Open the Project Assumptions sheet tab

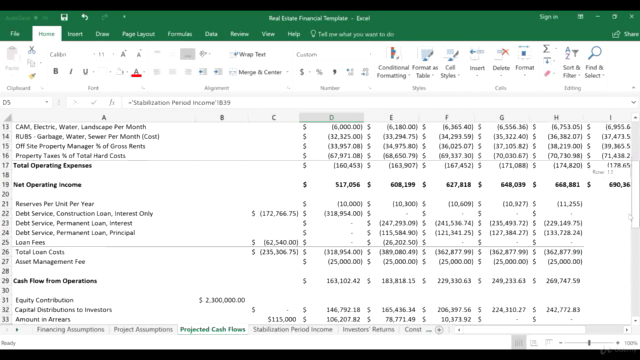click(143, 329)
